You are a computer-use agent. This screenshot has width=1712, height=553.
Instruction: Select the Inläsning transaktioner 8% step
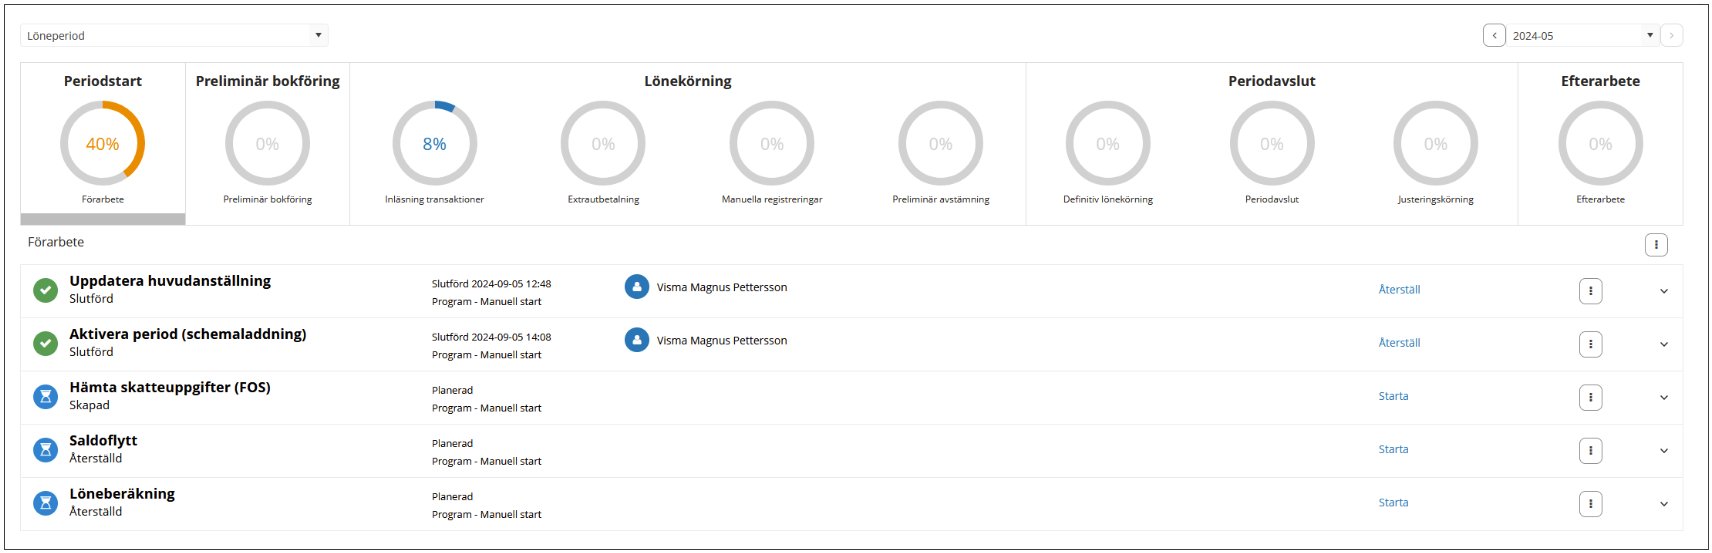point(434,144)
